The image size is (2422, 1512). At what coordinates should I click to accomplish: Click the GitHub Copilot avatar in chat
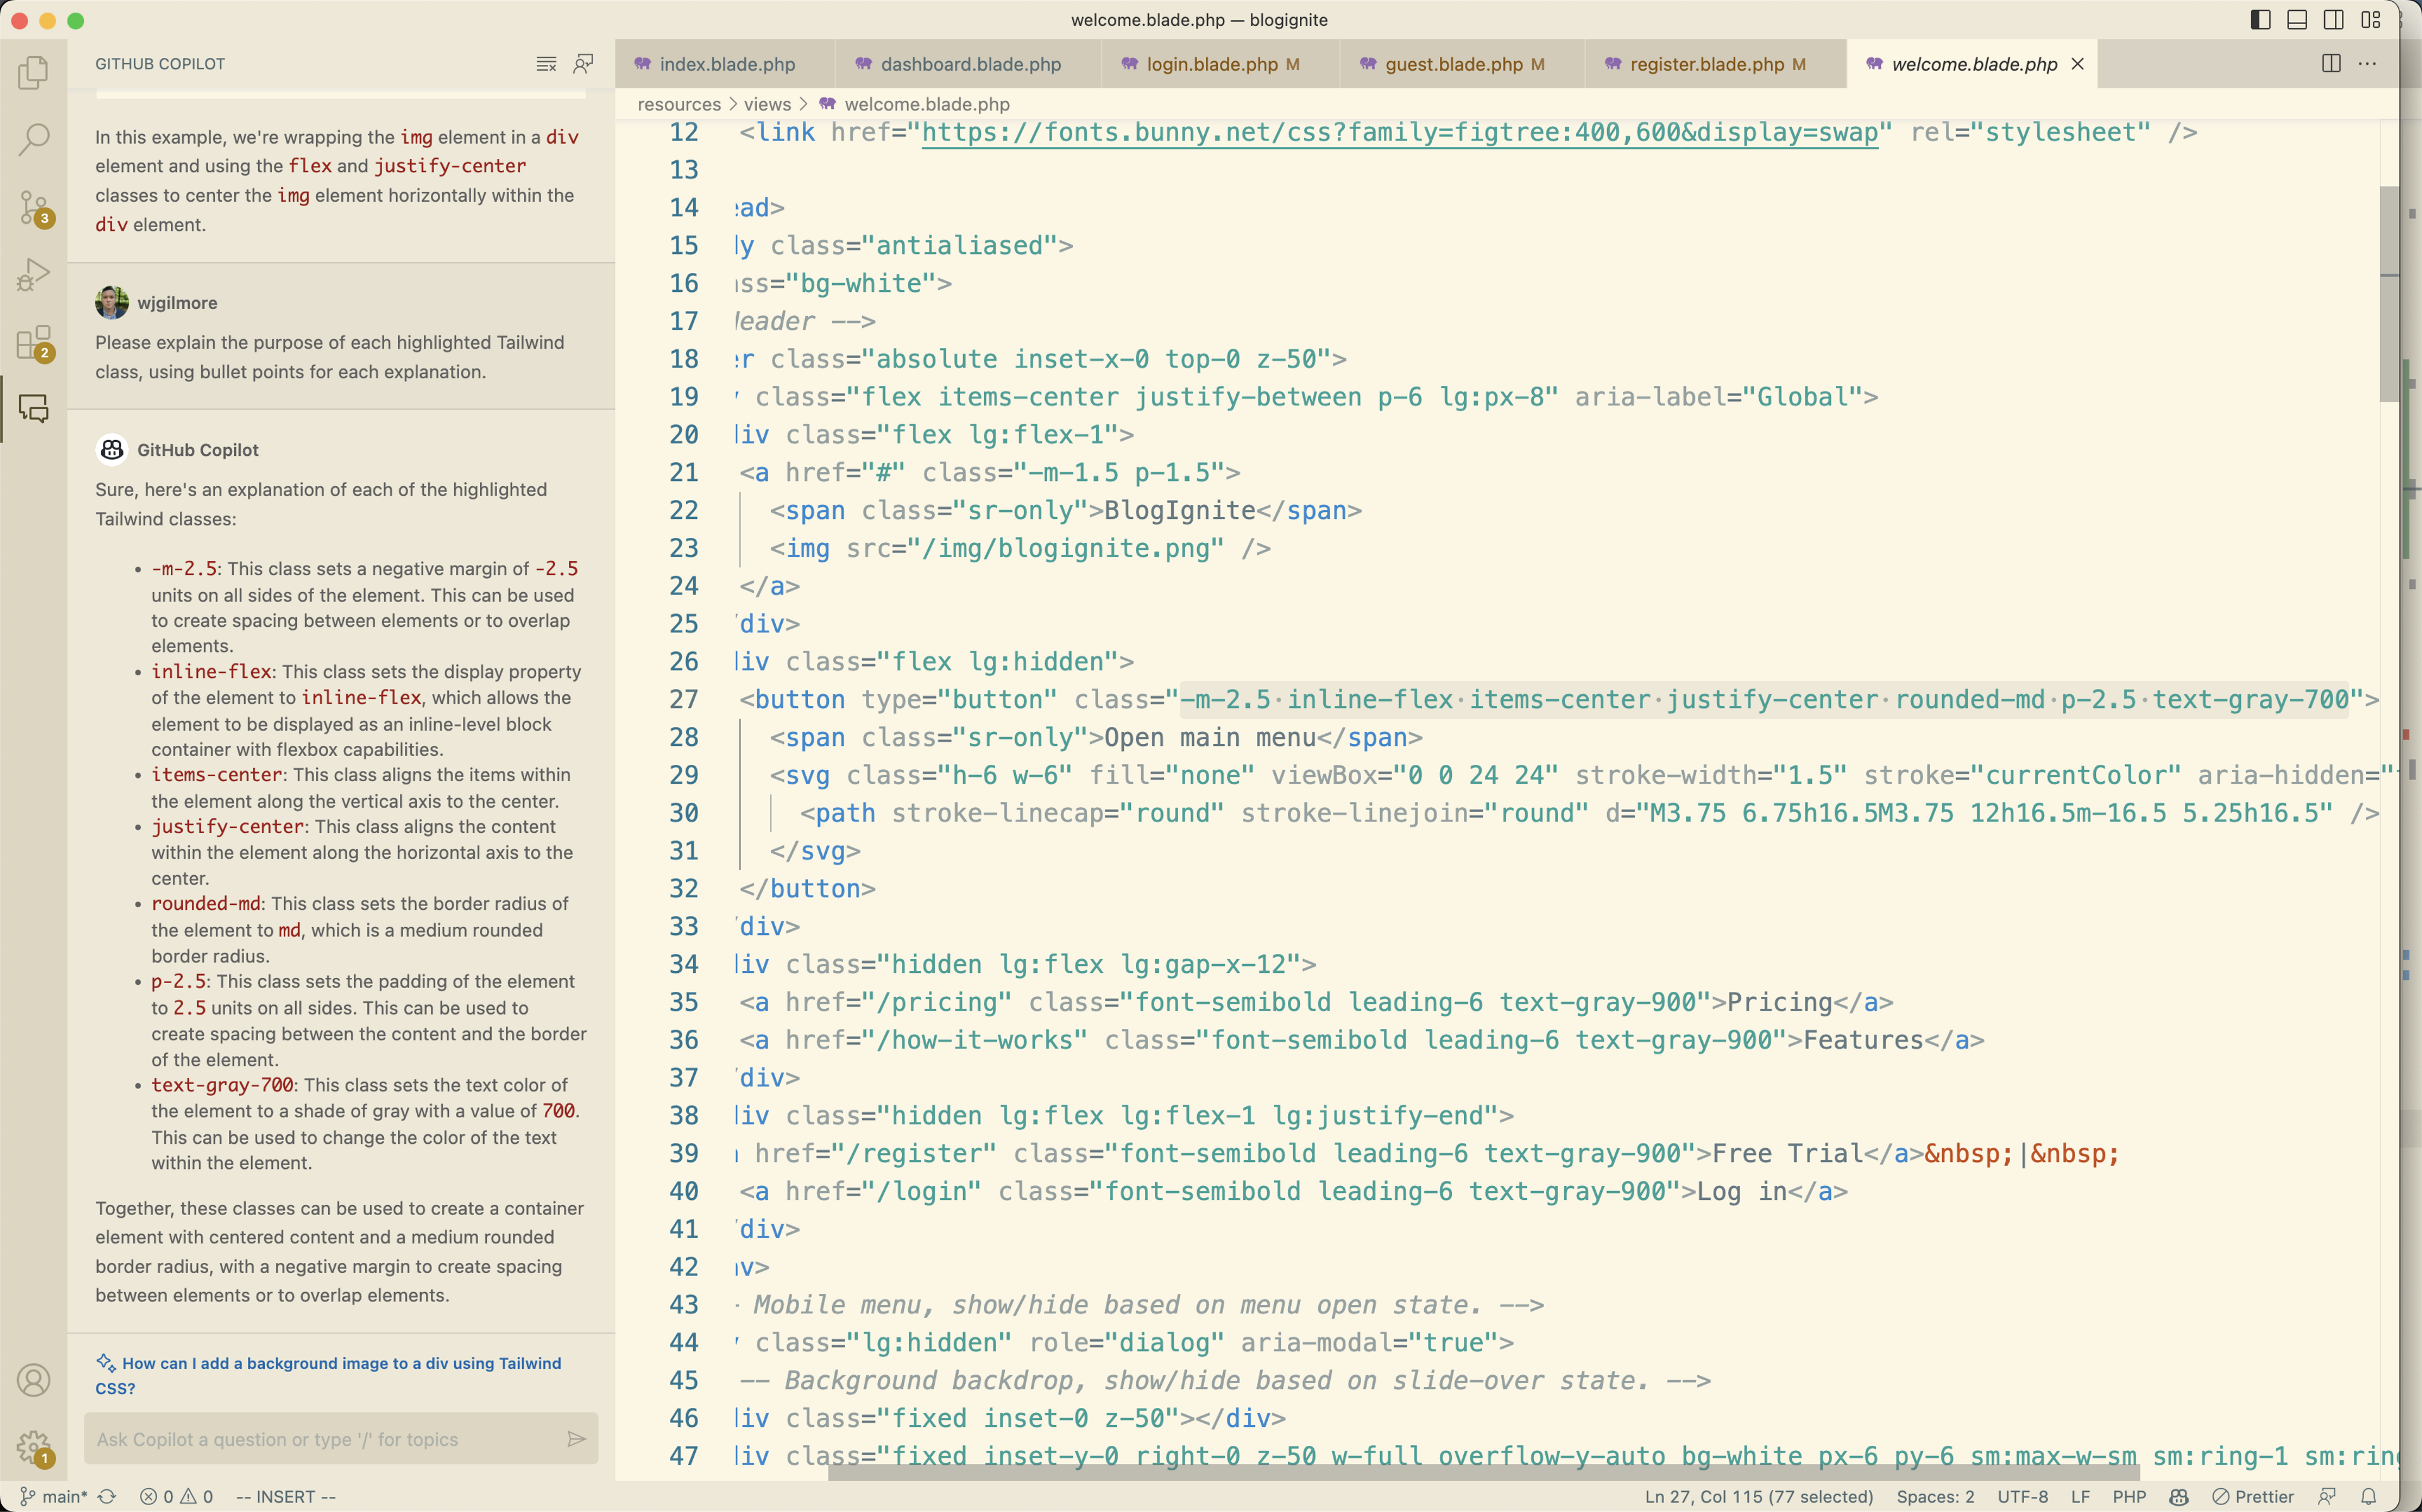coord(112,450)
